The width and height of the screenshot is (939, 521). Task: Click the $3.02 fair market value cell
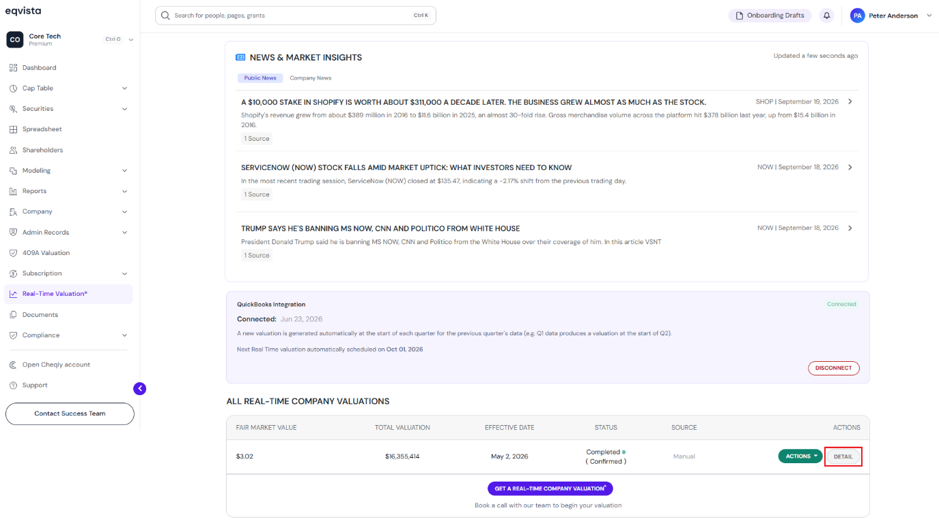pos(244,456)
